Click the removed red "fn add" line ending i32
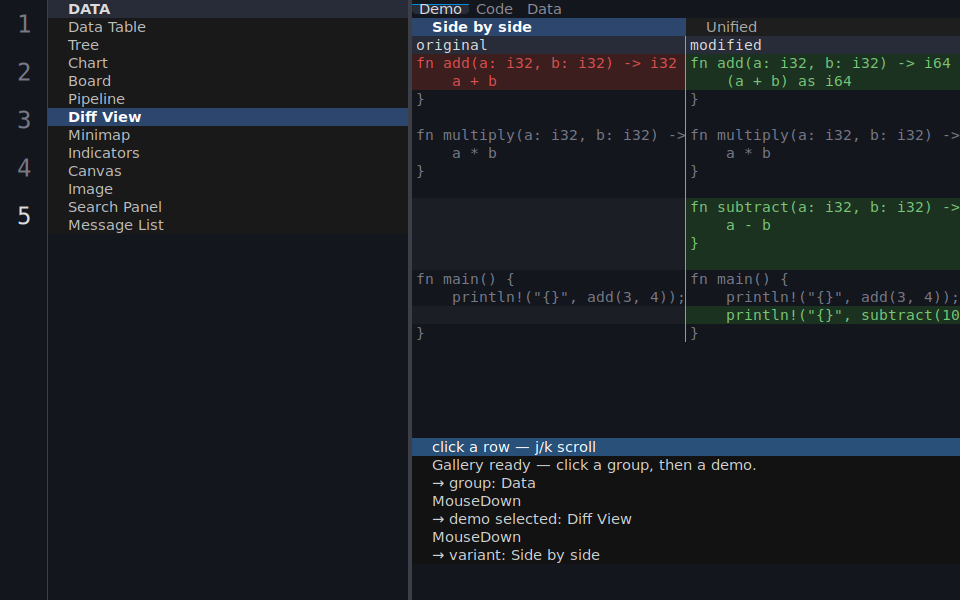Viewport: 960px width, 600px height. 549,63
